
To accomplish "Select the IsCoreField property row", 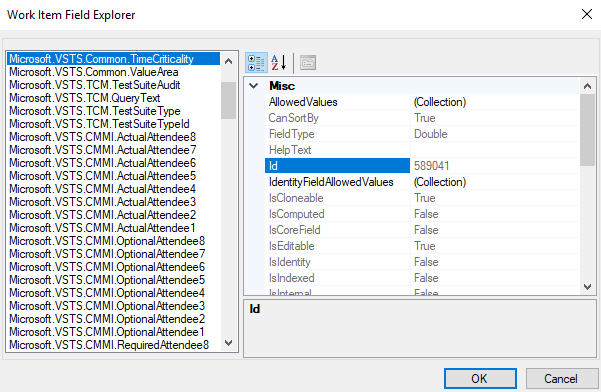I will coord(422,230).
